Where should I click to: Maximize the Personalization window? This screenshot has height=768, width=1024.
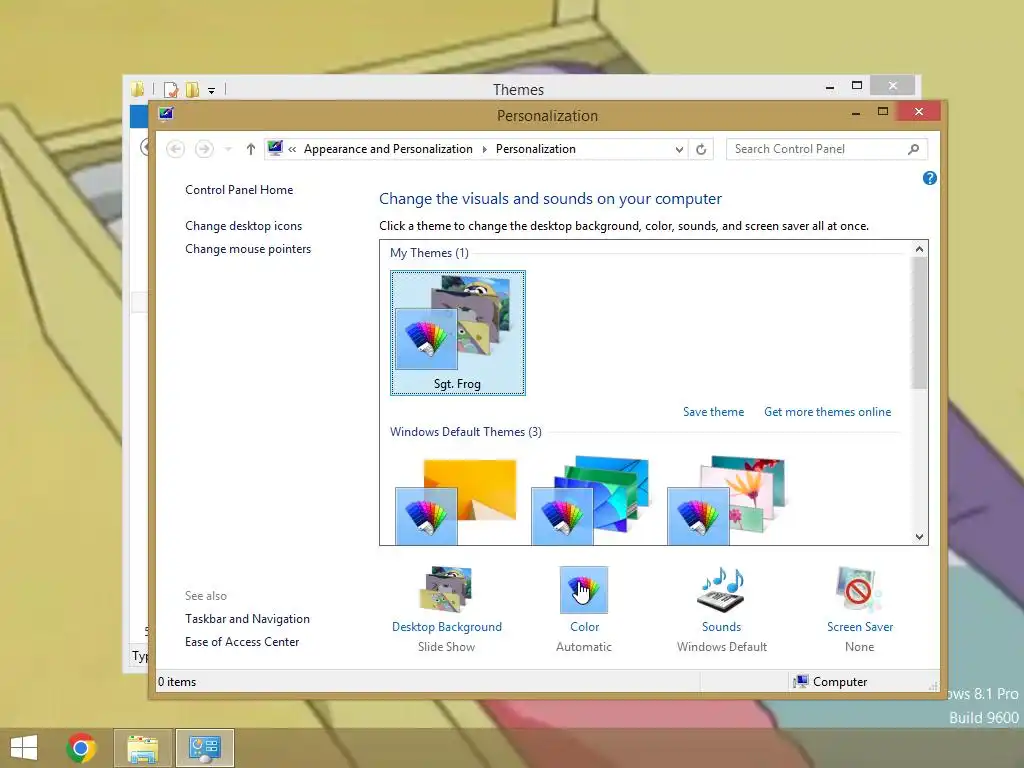(883, 112)
